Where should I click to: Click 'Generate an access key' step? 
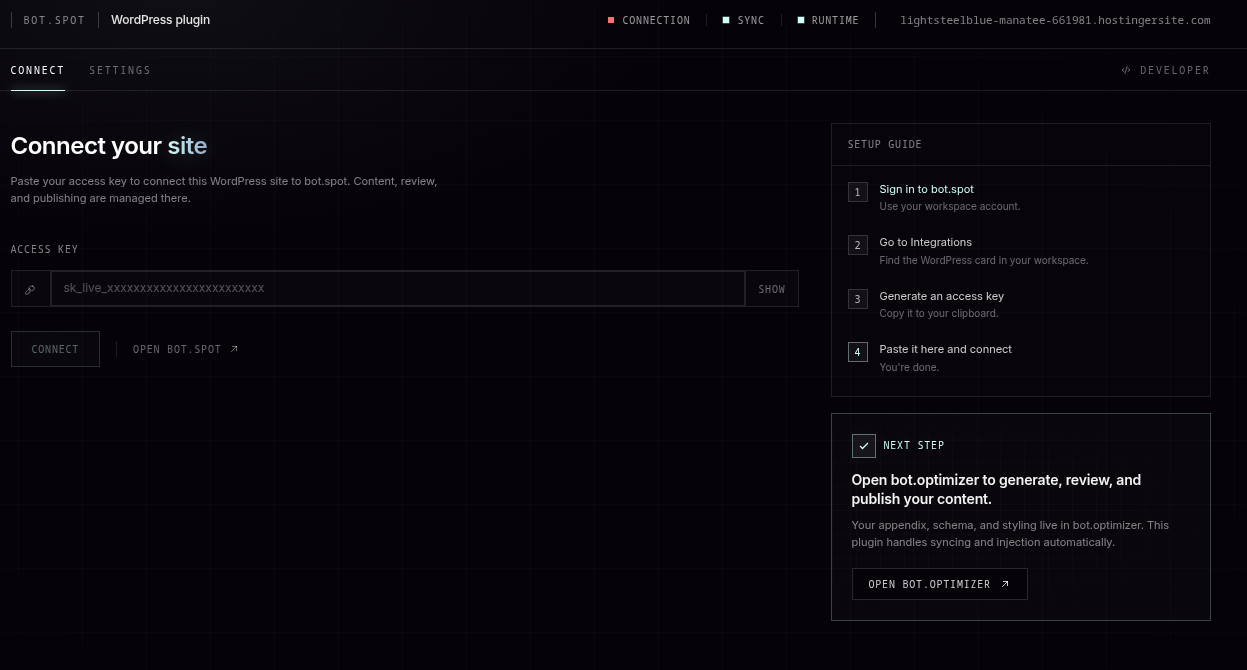point(942,296)
